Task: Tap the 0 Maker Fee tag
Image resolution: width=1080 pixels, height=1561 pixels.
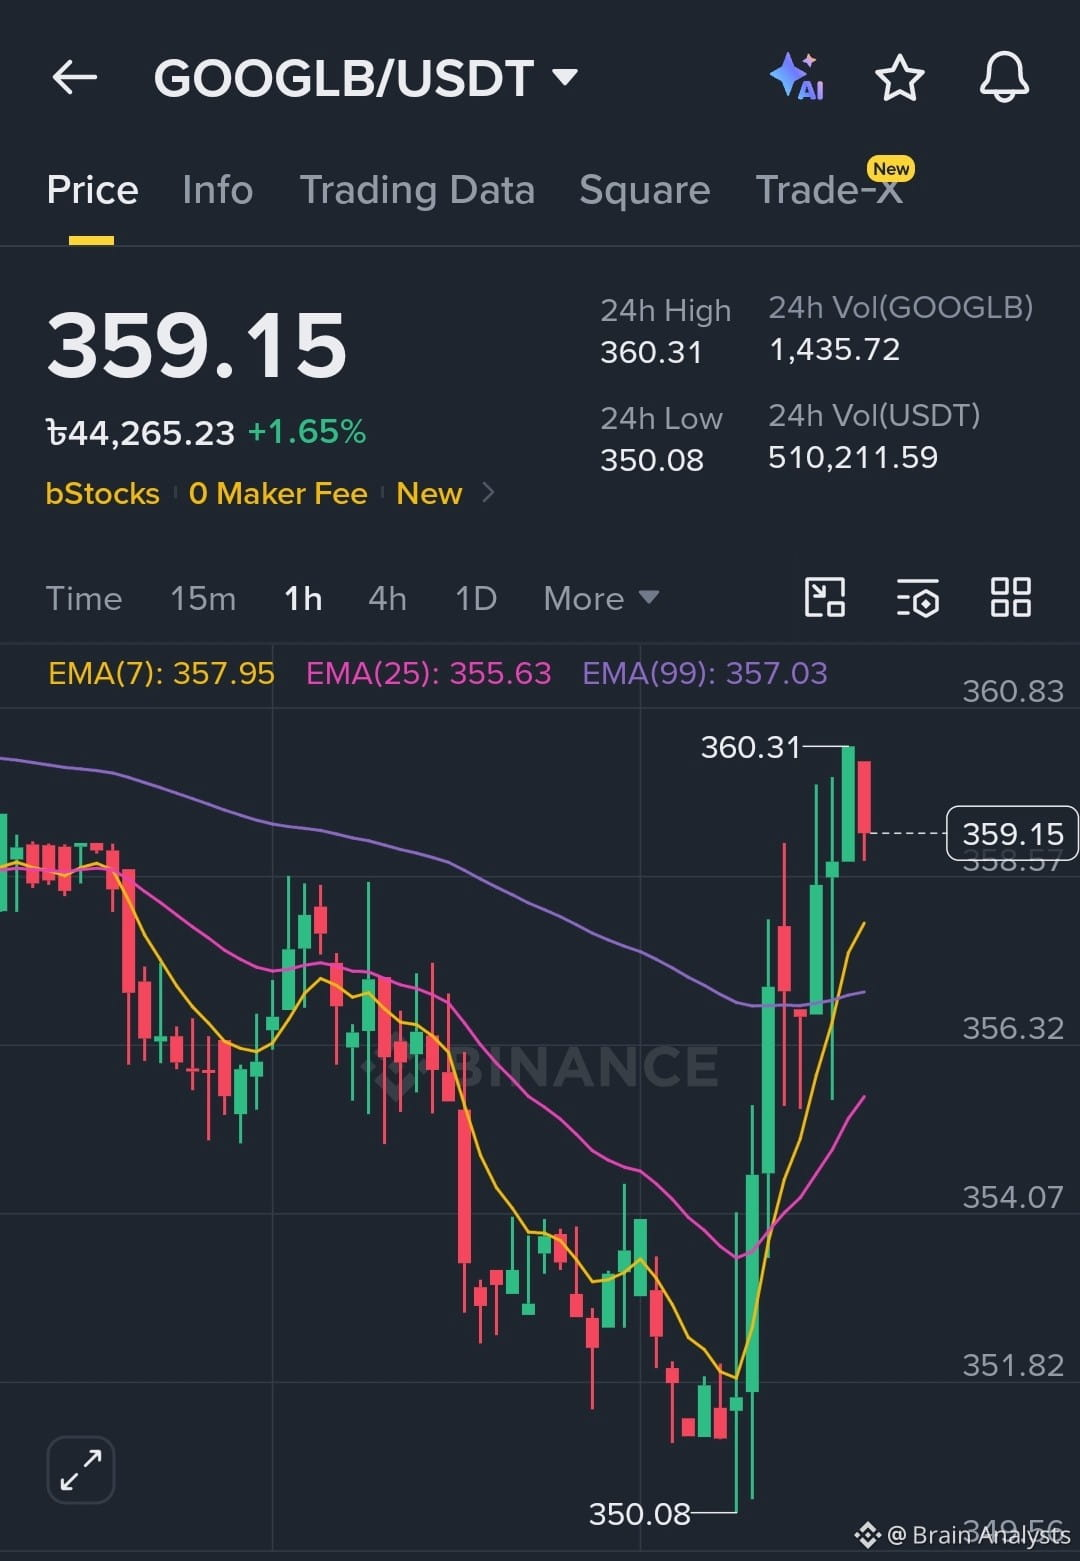Action: (x=278, y=493)
